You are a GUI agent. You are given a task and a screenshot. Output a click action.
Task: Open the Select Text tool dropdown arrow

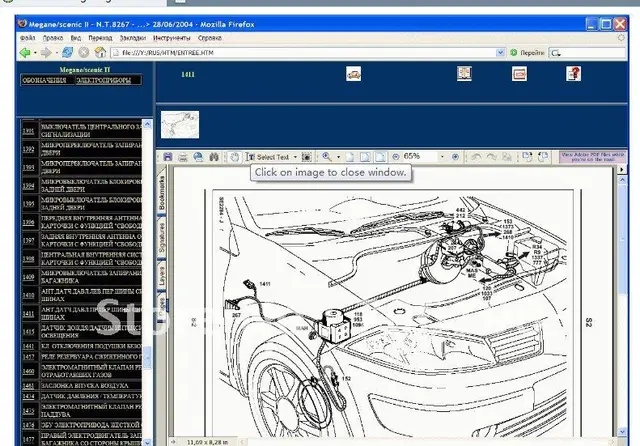[295, 157]
